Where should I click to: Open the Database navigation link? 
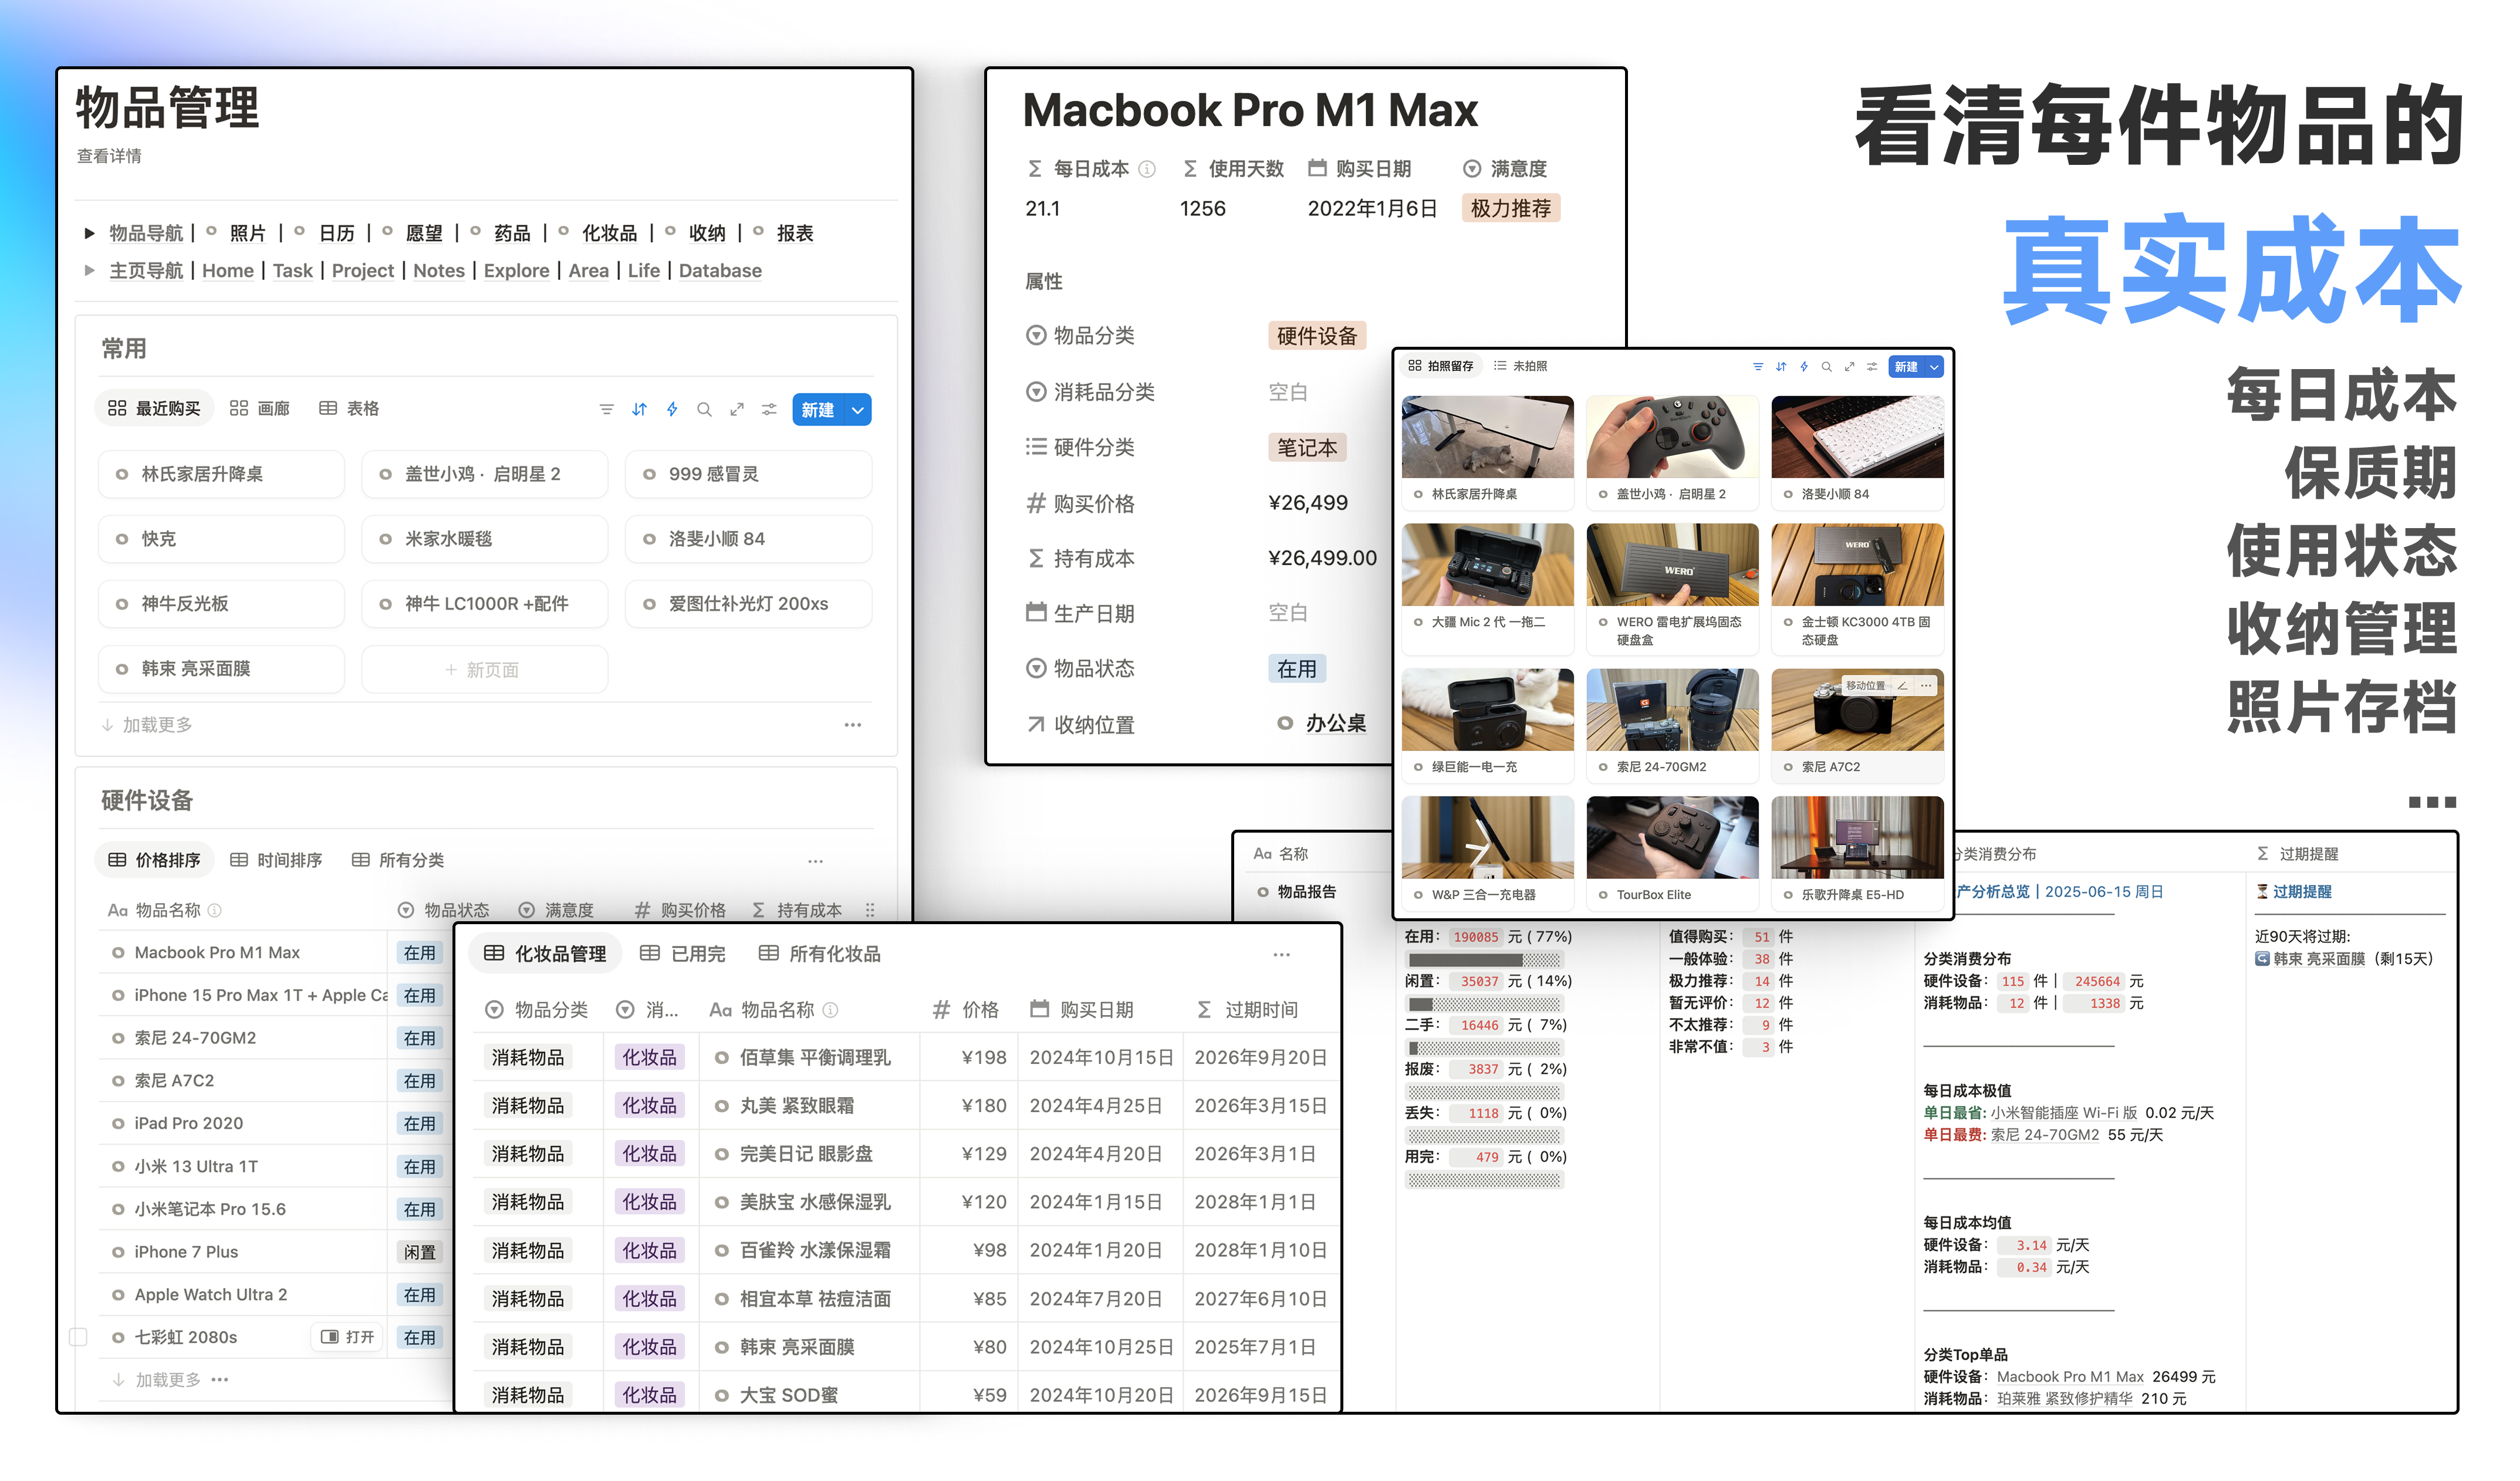(720, 271)
